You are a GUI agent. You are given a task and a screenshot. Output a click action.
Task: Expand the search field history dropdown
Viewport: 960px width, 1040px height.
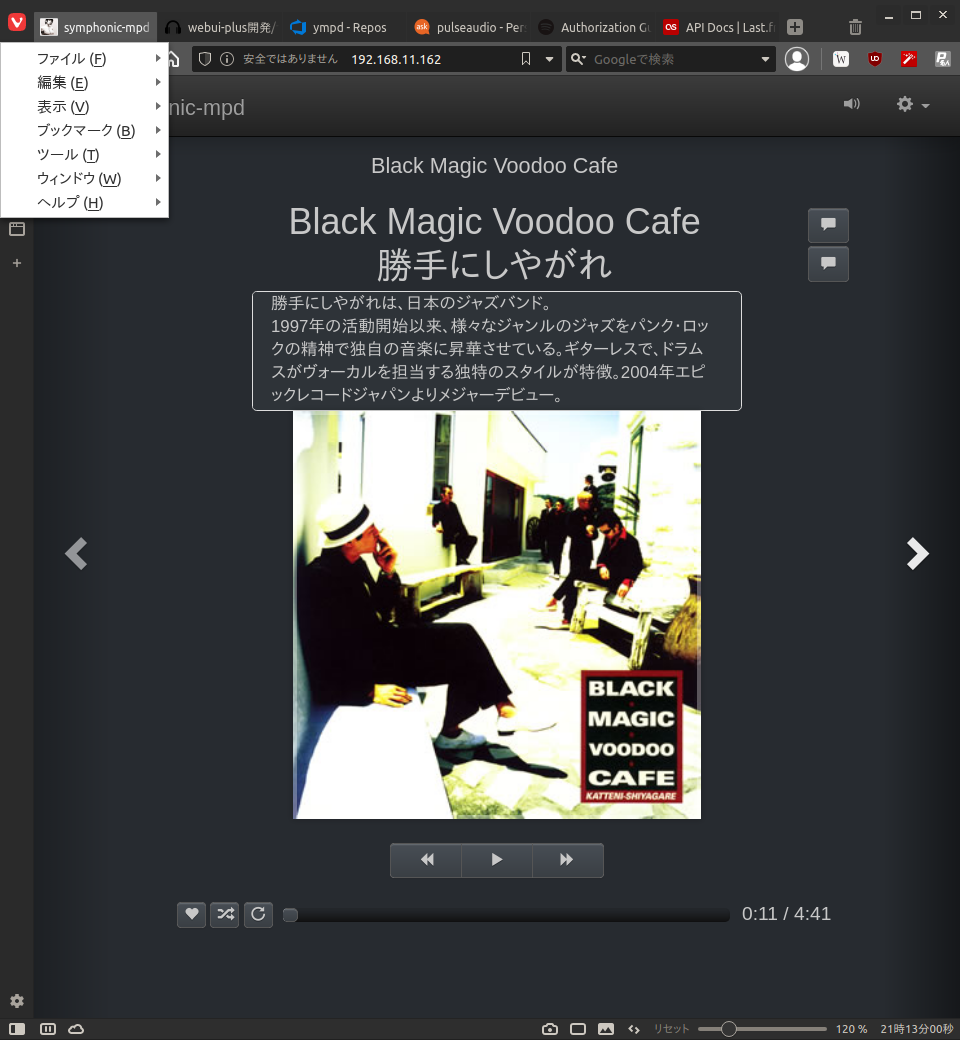[765, 59]
